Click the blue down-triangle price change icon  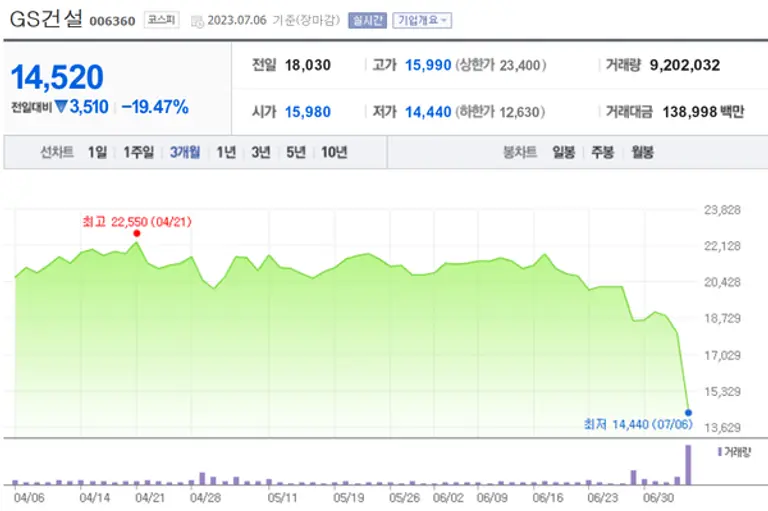[61, 107]
